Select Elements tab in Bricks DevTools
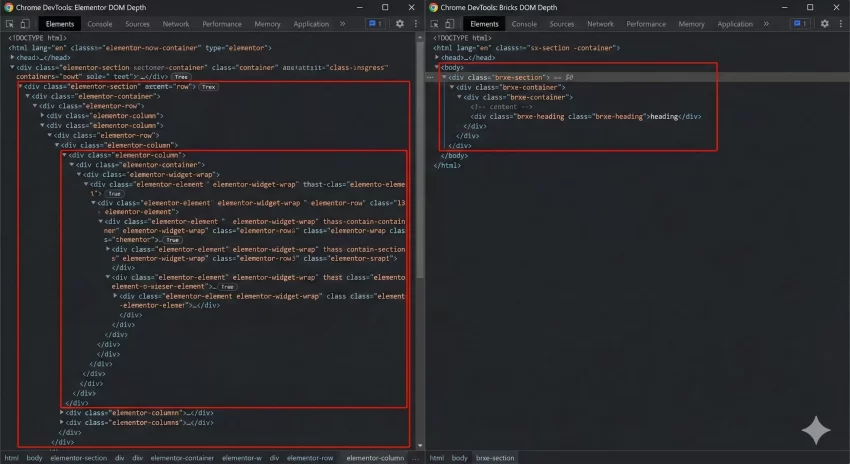The height and width of the screenshot is (464, 850). pyautogui.click(x=484, y=24)
